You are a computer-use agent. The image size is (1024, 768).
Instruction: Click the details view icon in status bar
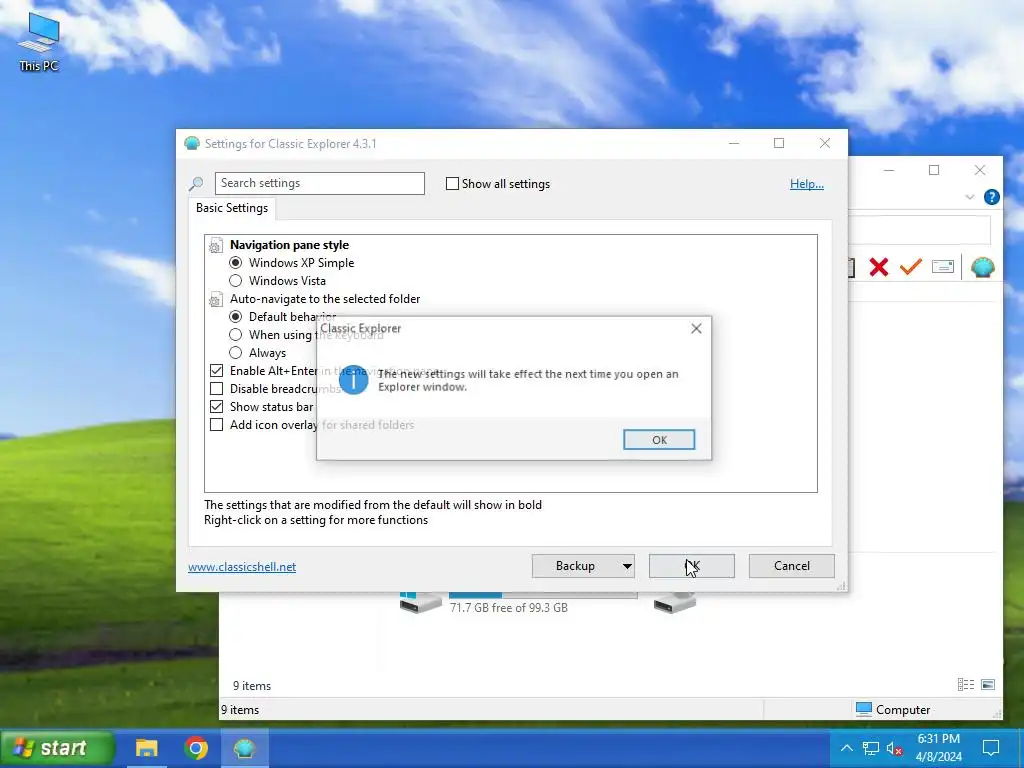(965, 684)
